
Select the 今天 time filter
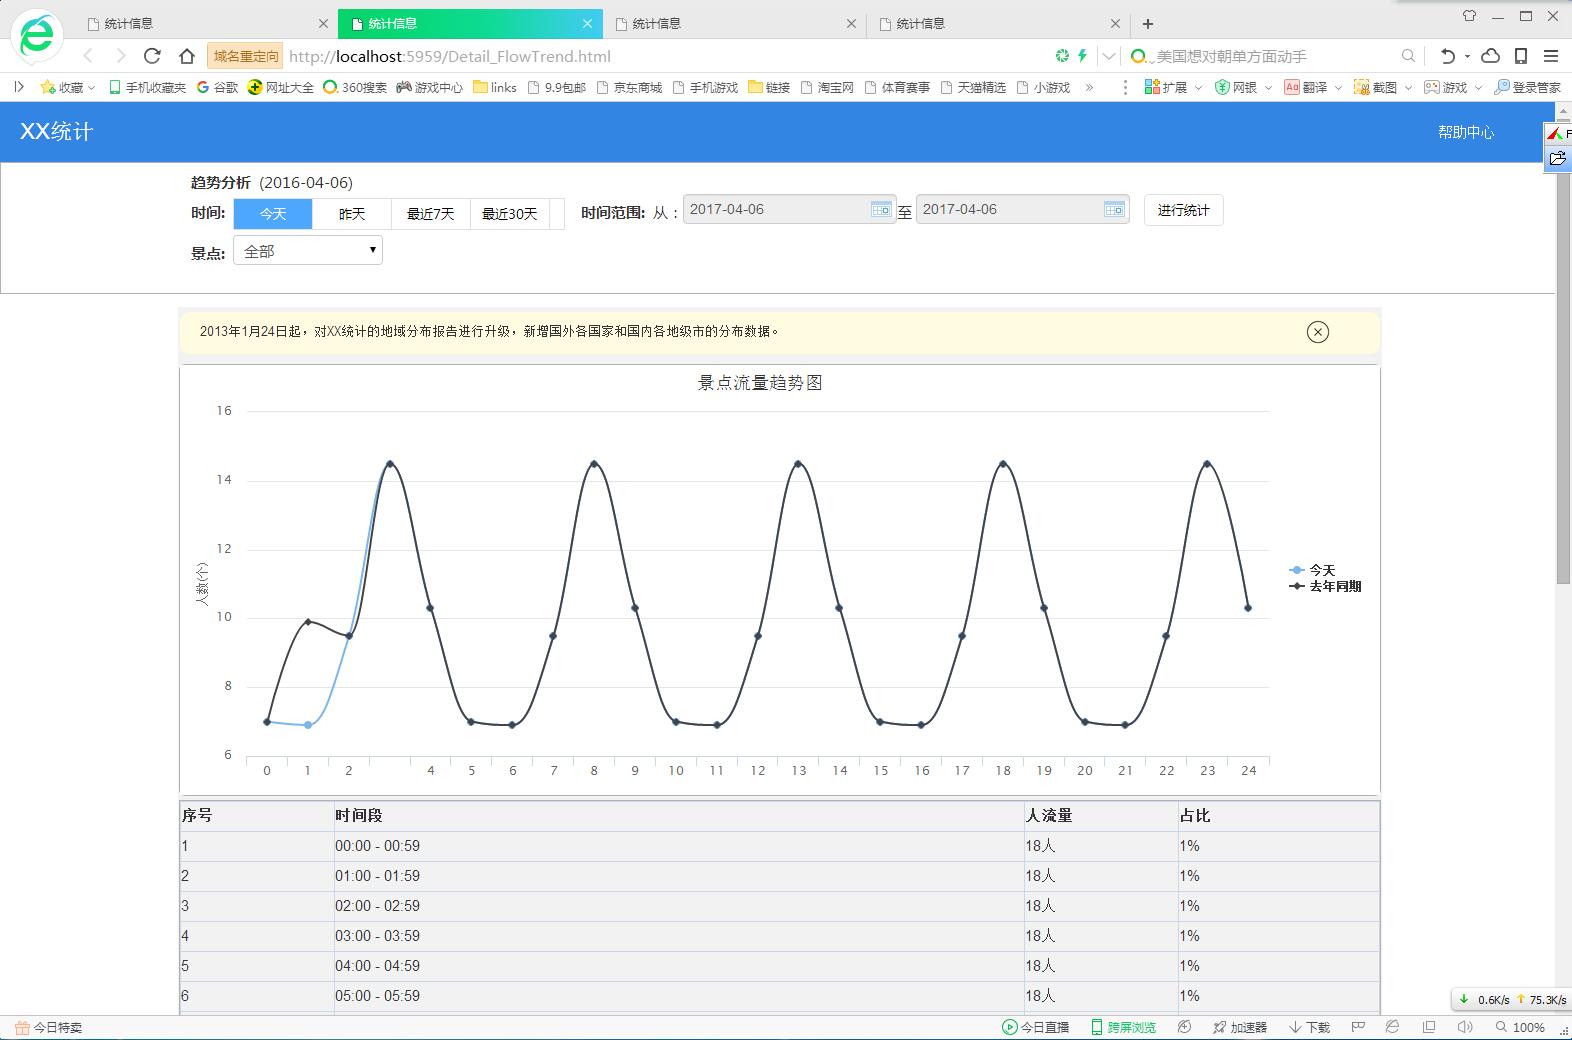point(273,214)
